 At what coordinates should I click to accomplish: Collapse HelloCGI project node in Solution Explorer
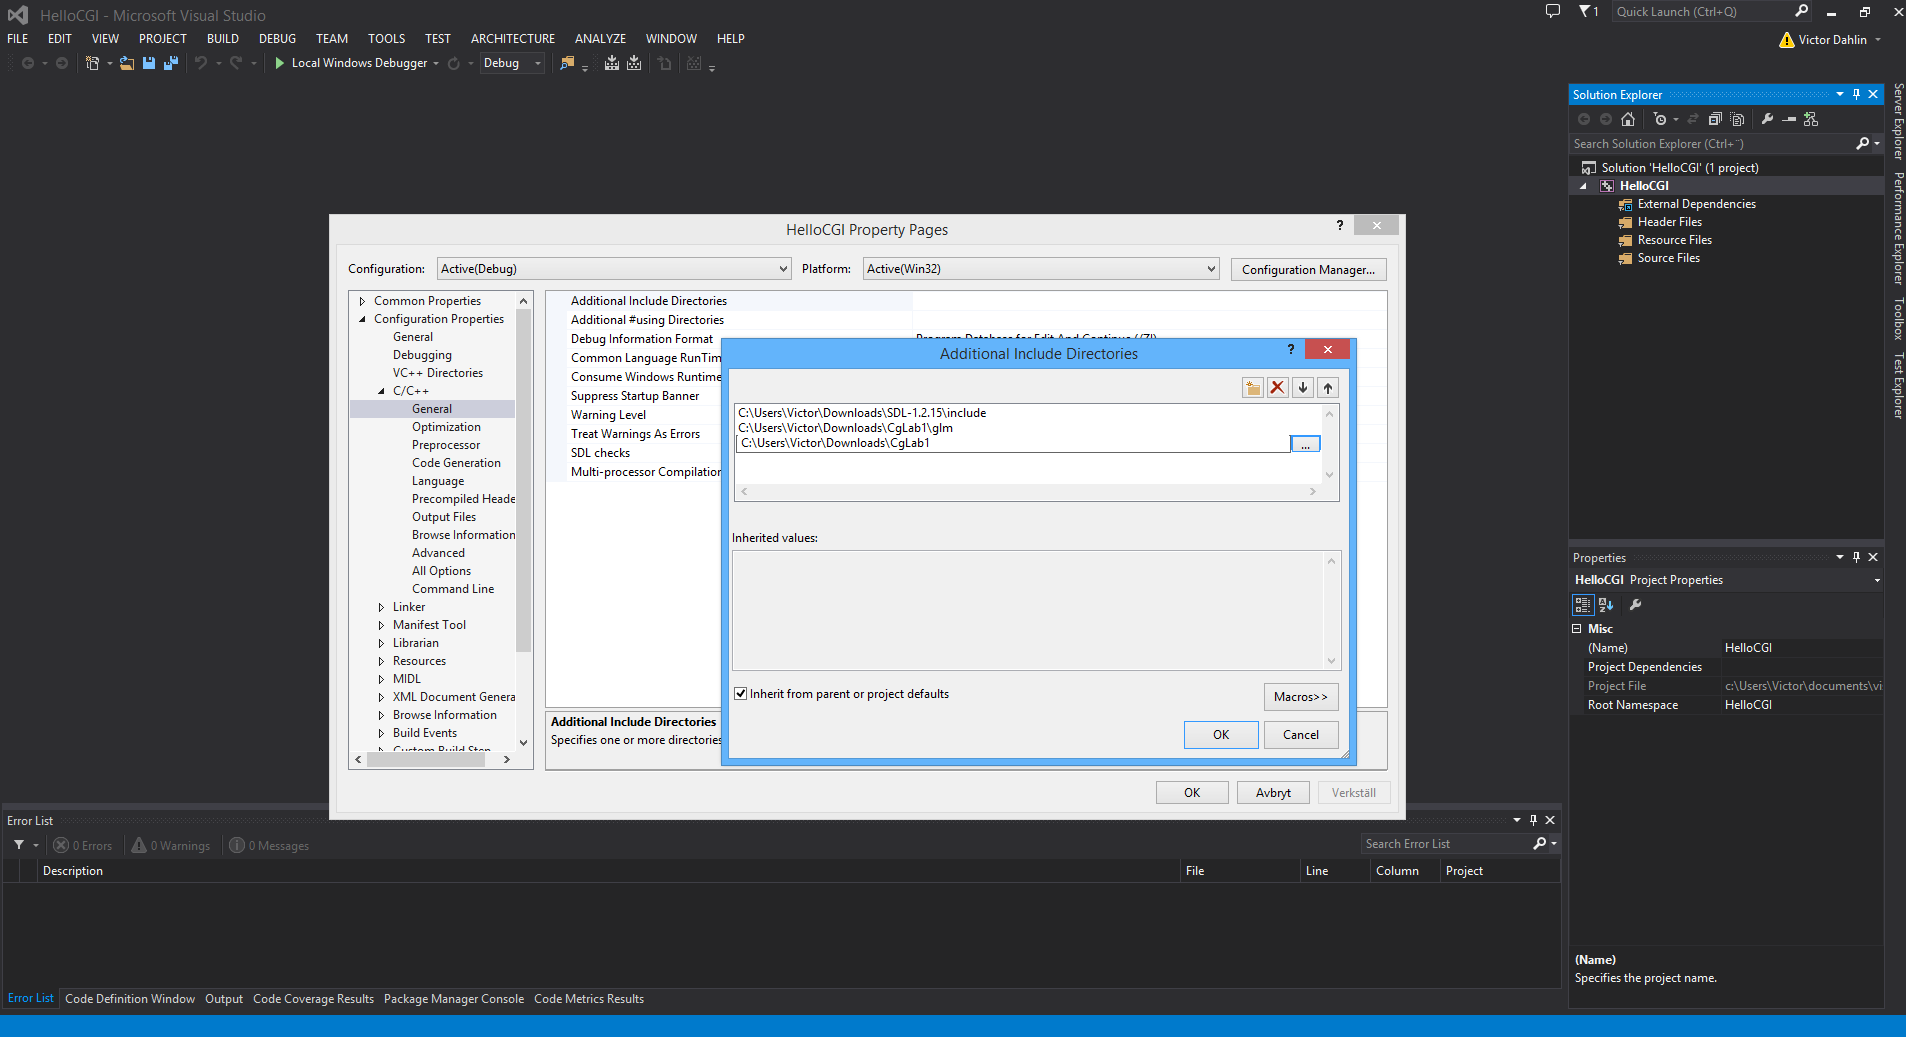(x=1583, y=186)
